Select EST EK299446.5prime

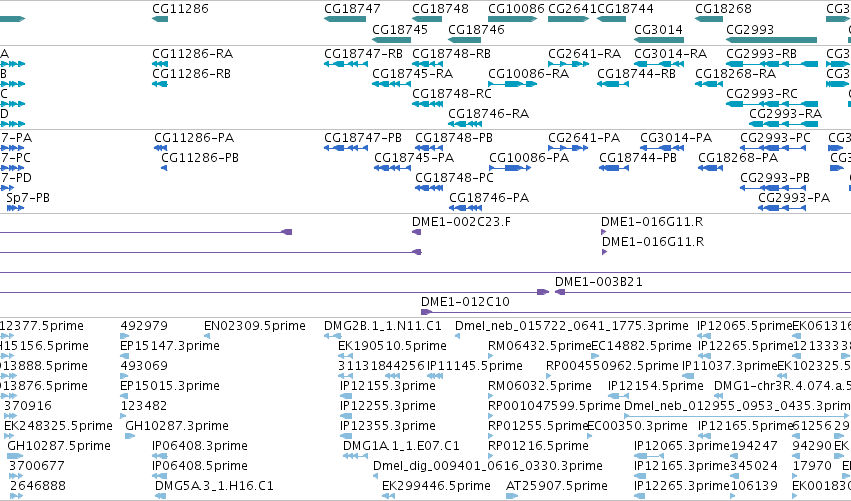pyautogui.click(x=436, y=486)
